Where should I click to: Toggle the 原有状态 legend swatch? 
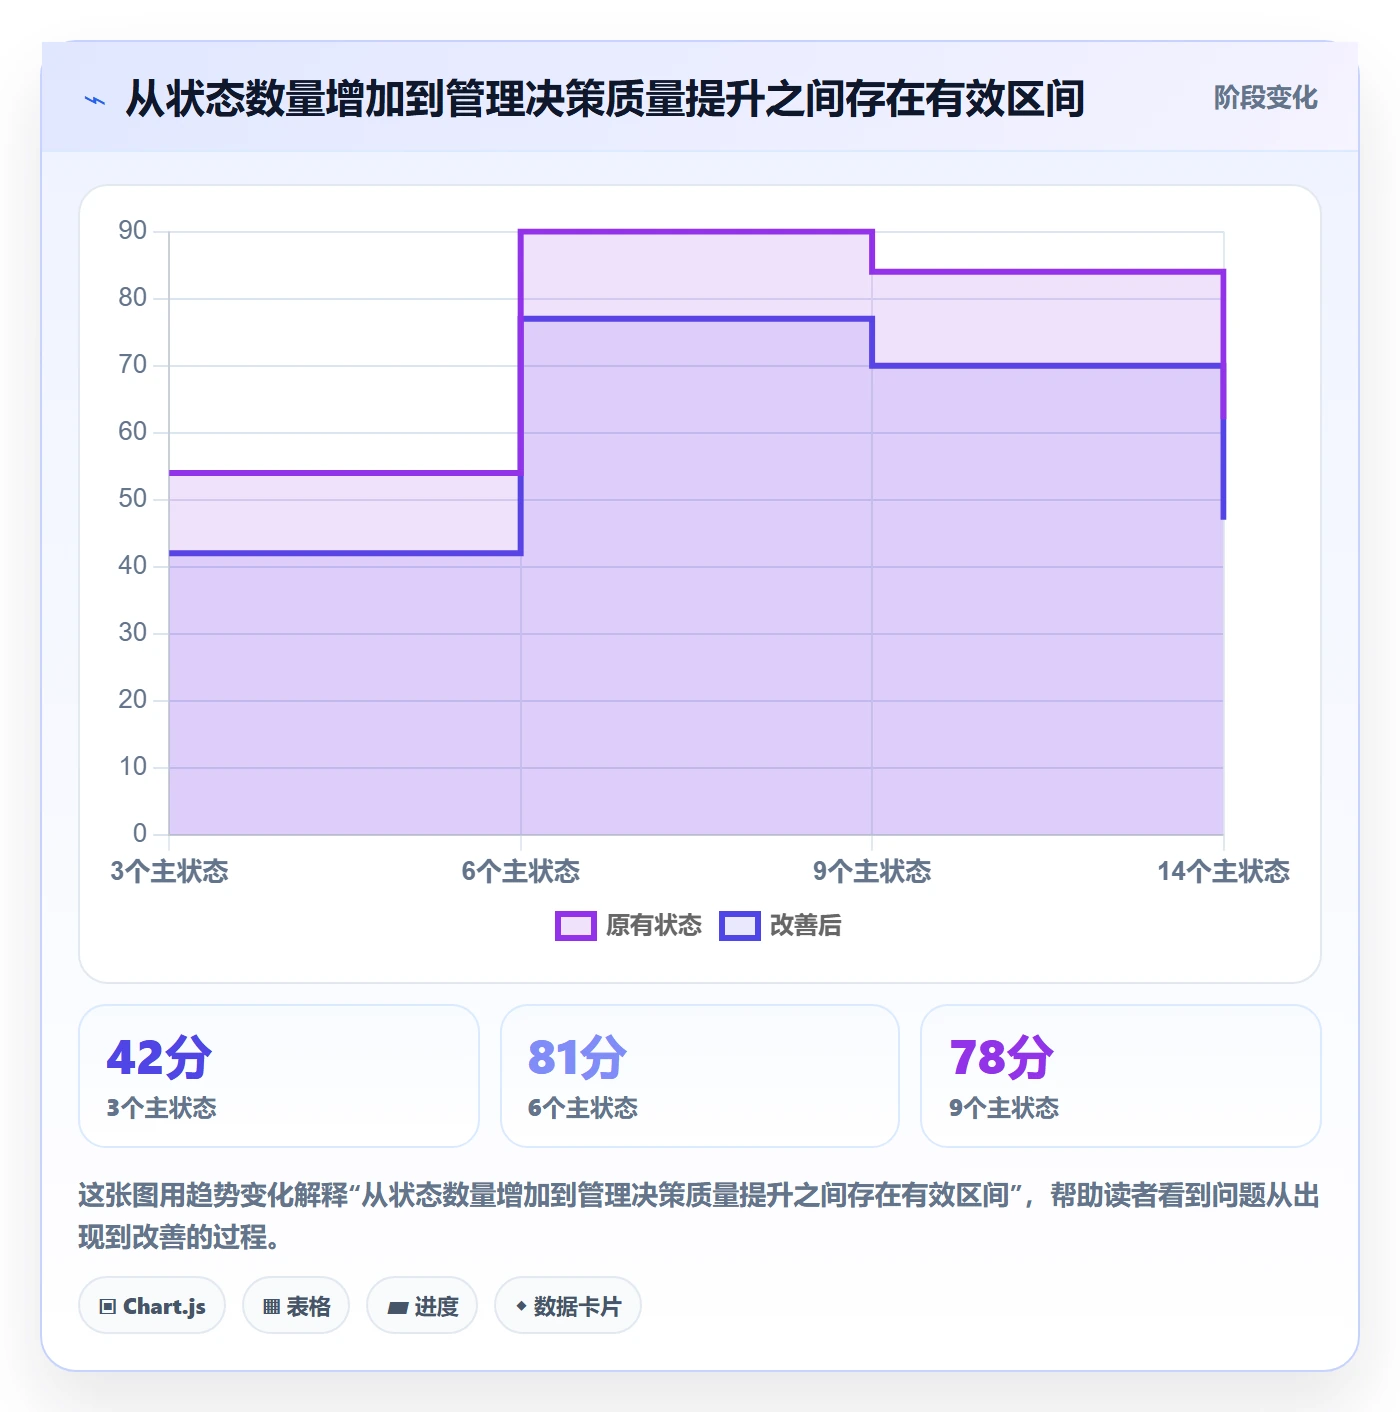575,926
